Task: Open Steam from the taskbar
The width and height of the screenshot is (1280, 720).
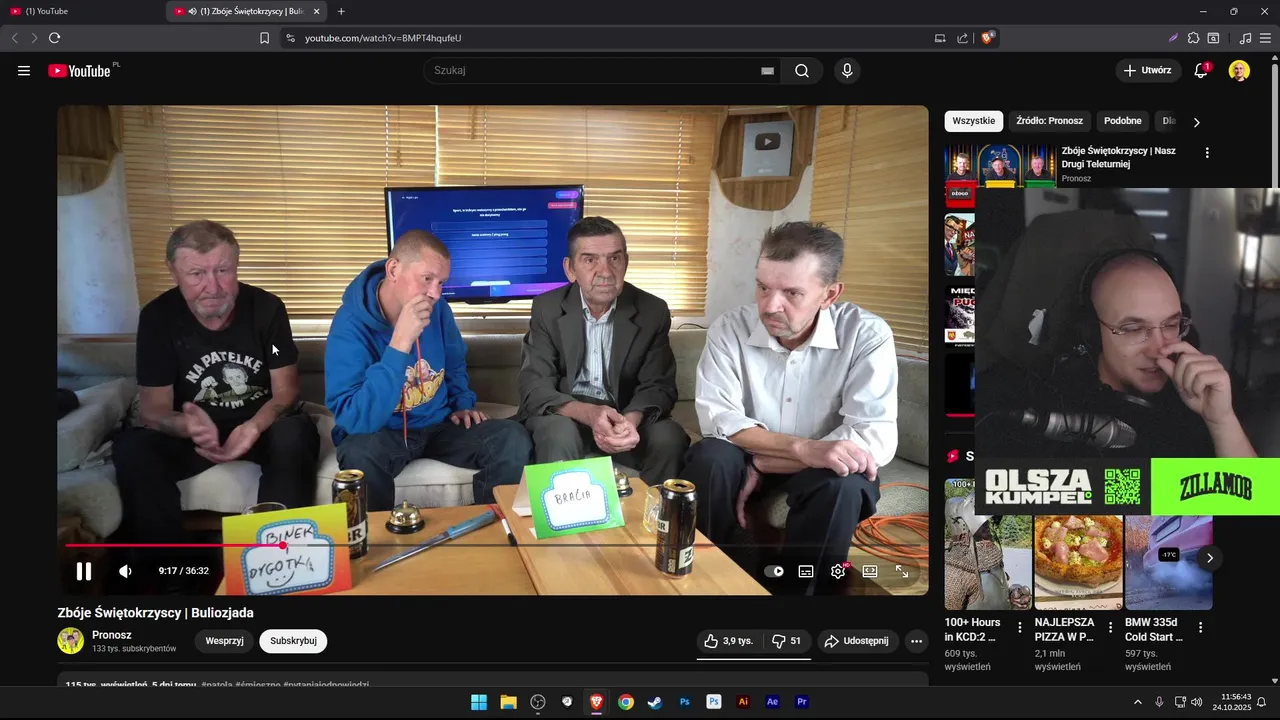Action: point(654,702)
